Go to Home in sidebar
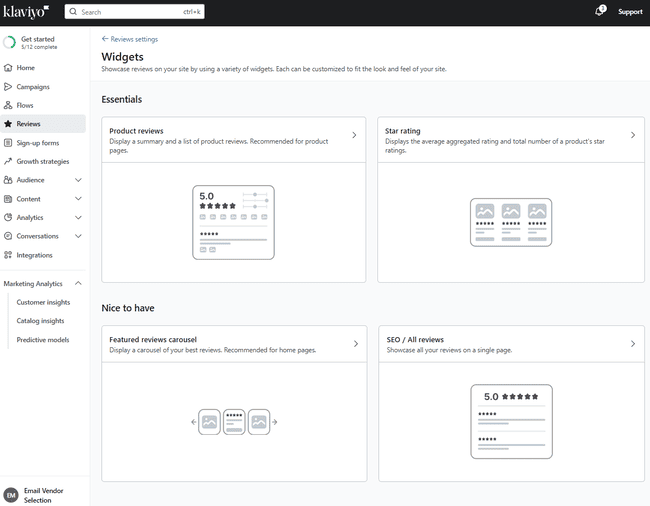 coord(43,68)
